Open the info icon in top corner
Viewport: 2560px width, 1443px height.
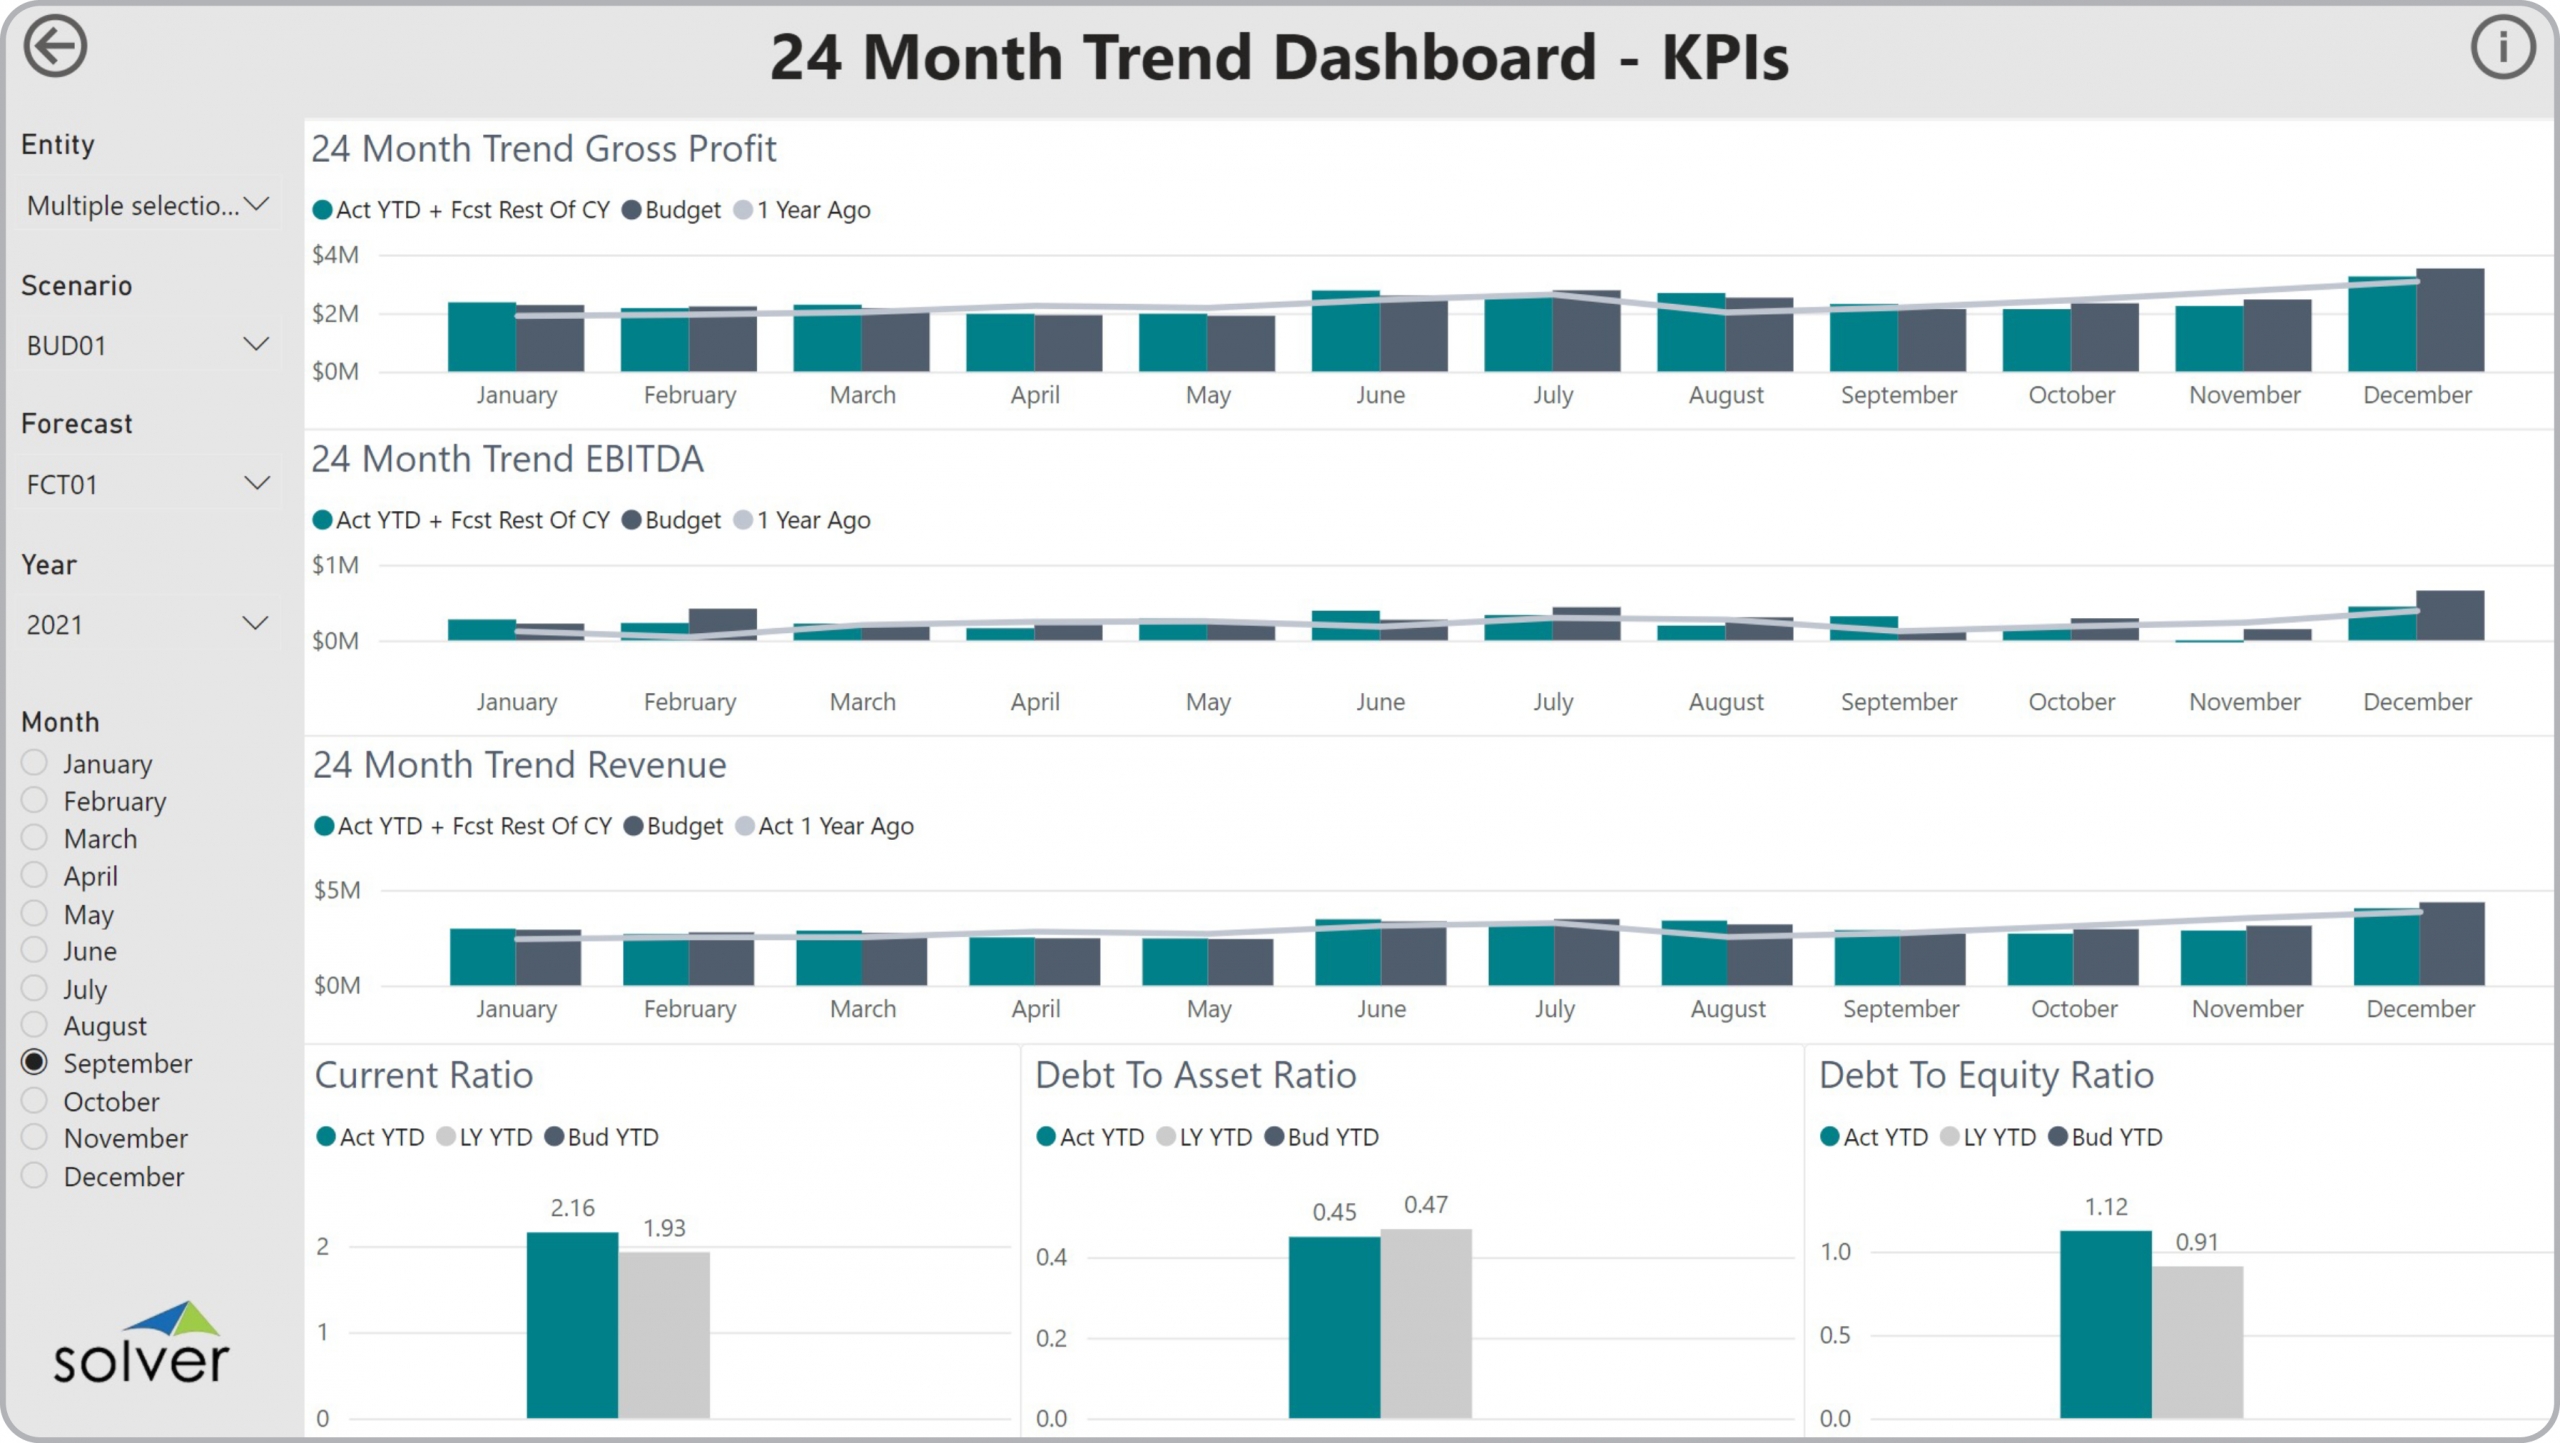[x=2502, y=47]
